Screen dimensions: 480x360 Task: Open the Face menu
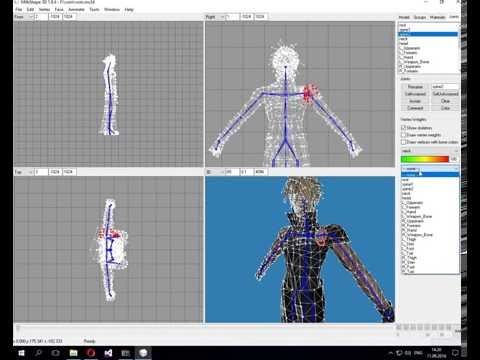click(x=59, y=9)
